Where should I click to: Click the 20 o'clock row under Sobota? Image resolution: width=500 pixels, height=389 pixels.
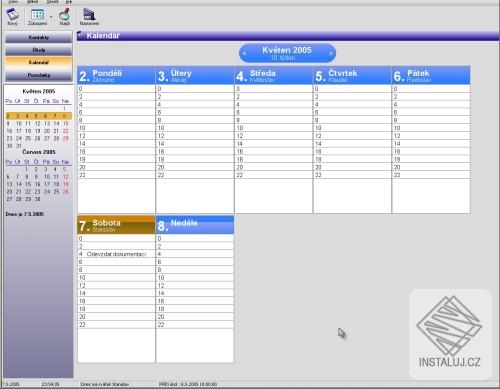tap(116, 317)
